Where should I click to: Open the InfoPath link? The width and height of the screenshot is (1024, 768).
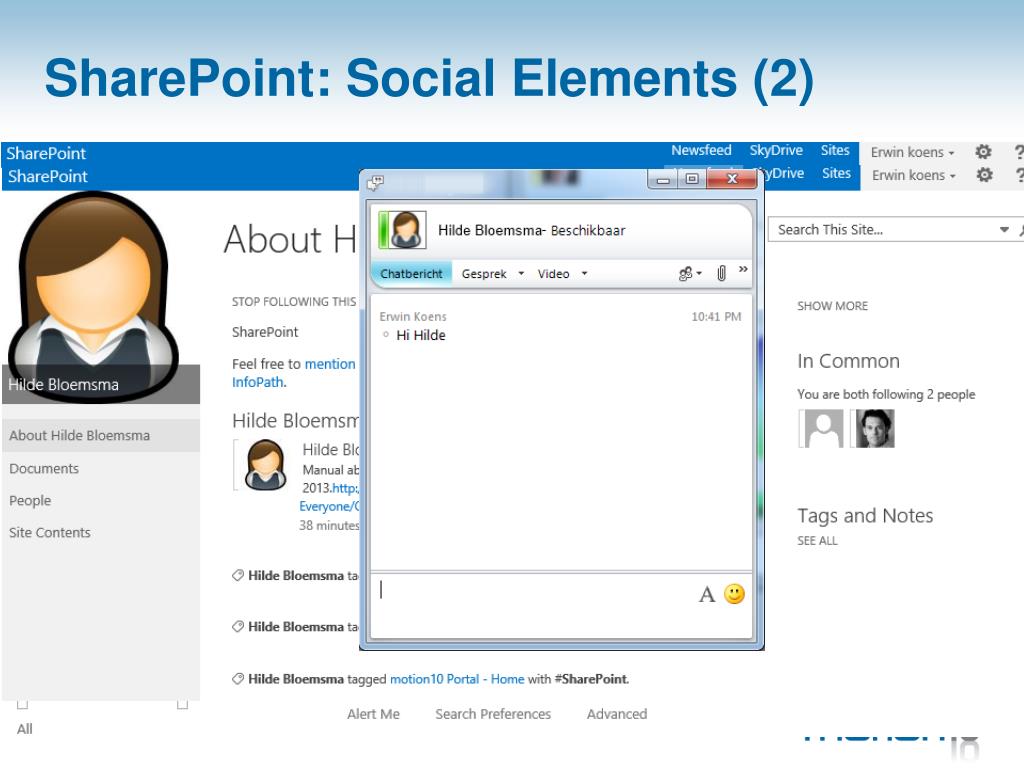[258, 382]
